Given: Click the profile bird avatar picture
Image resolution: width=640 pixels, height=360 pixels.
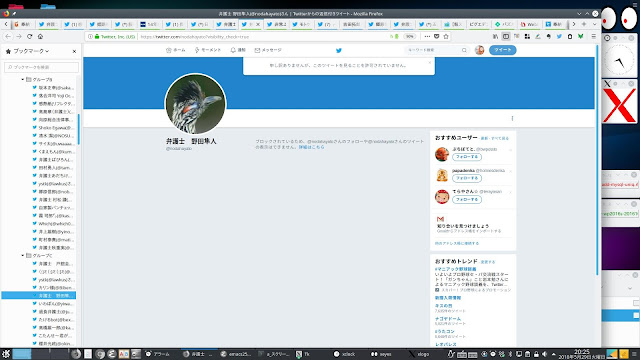Looking at the screenshot, I should [x=196, y=104].
